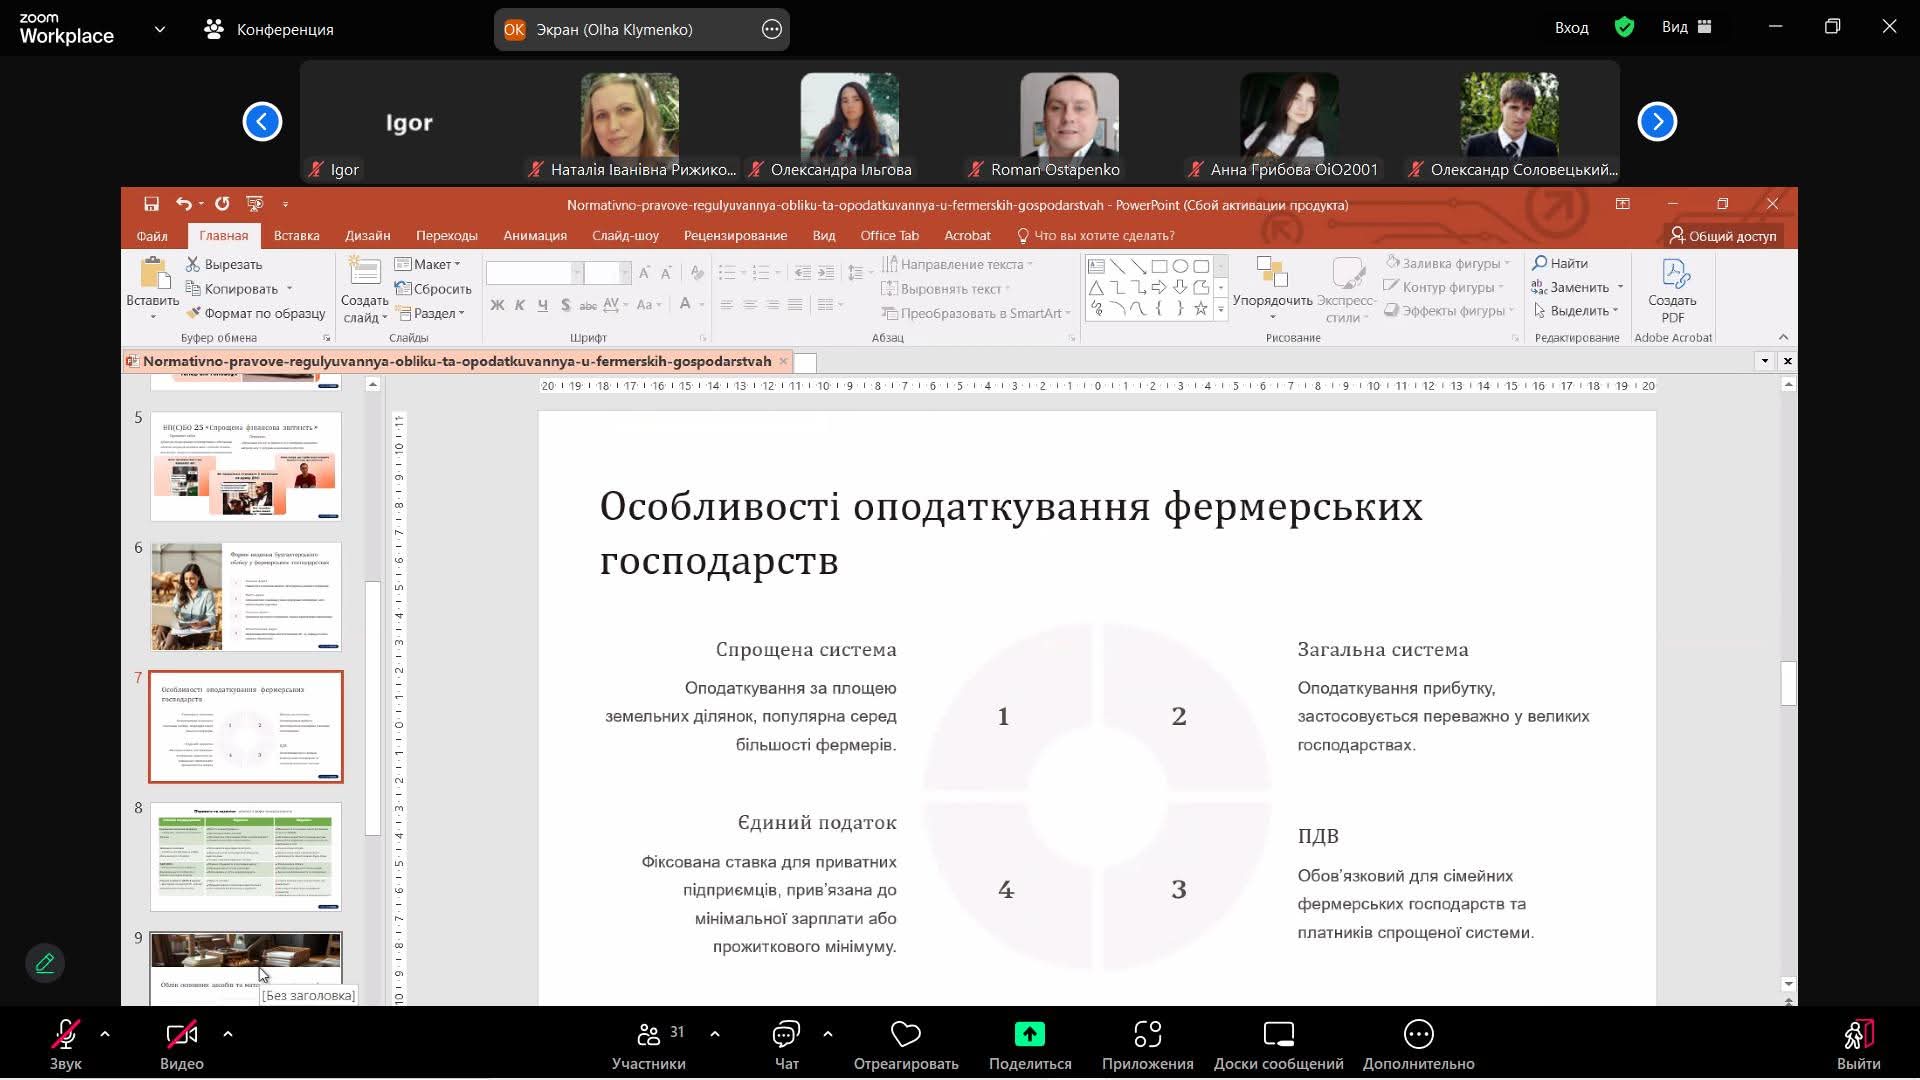The height and width of the screenshot is (1080, 1920).
Task: Open Whiteboards icon in Zoom toolbar
Action: point(1278,1034)
